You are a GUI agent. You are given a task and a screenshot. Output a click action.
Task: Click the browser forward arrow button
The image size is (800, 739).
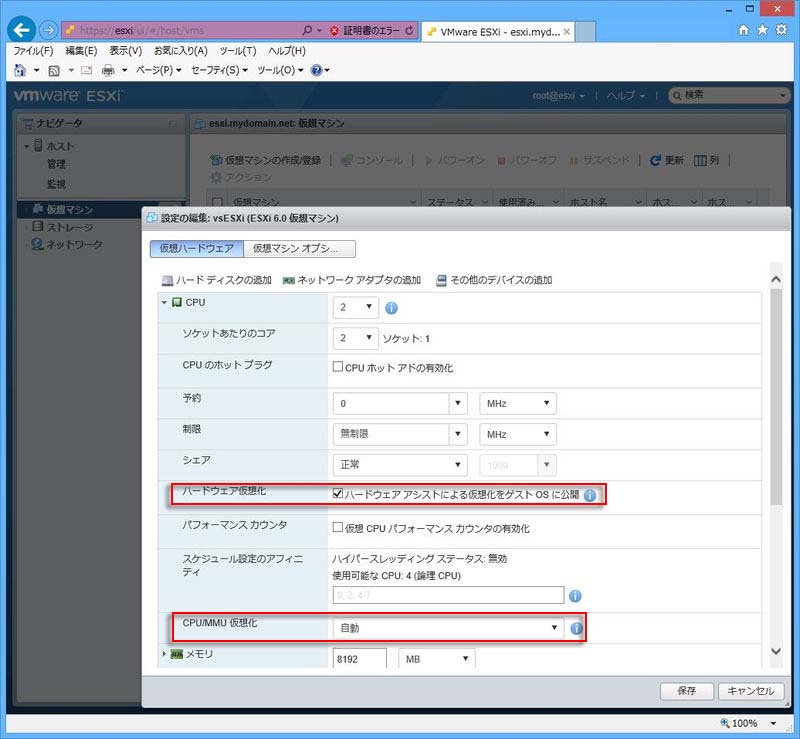[x=48, y=31]
